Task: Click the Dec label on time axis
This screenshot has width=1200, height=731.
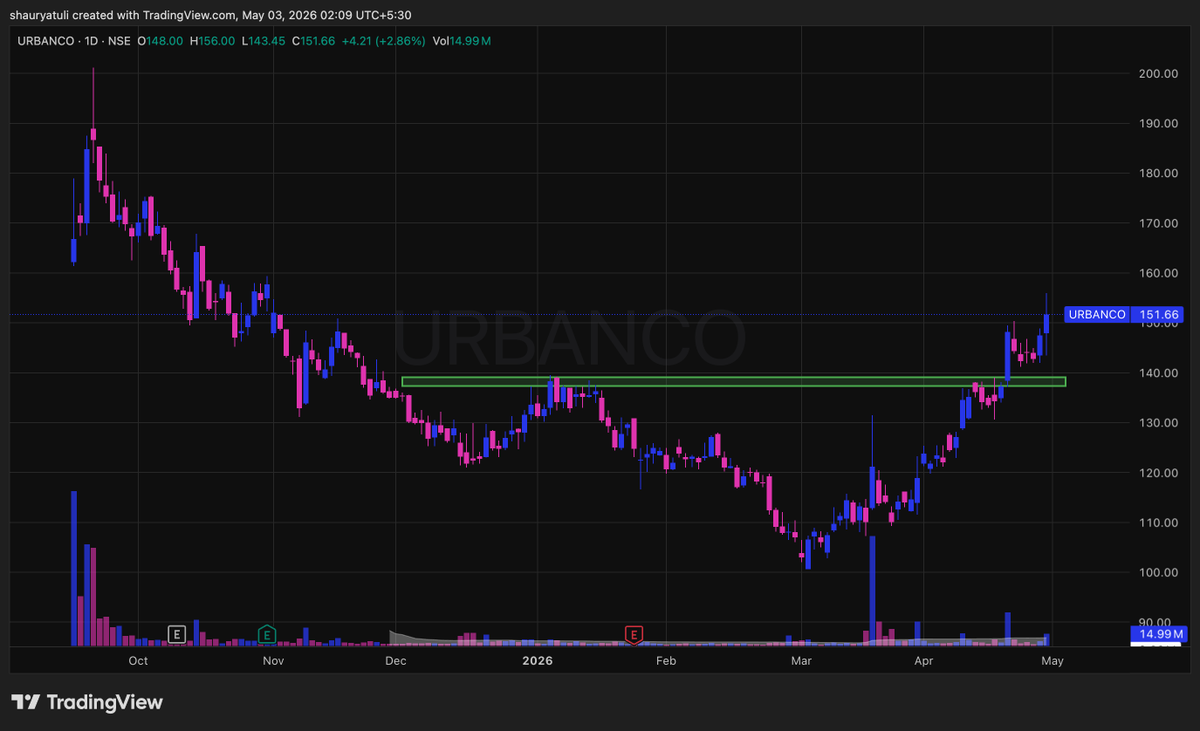Action: (x=395, y=661)
